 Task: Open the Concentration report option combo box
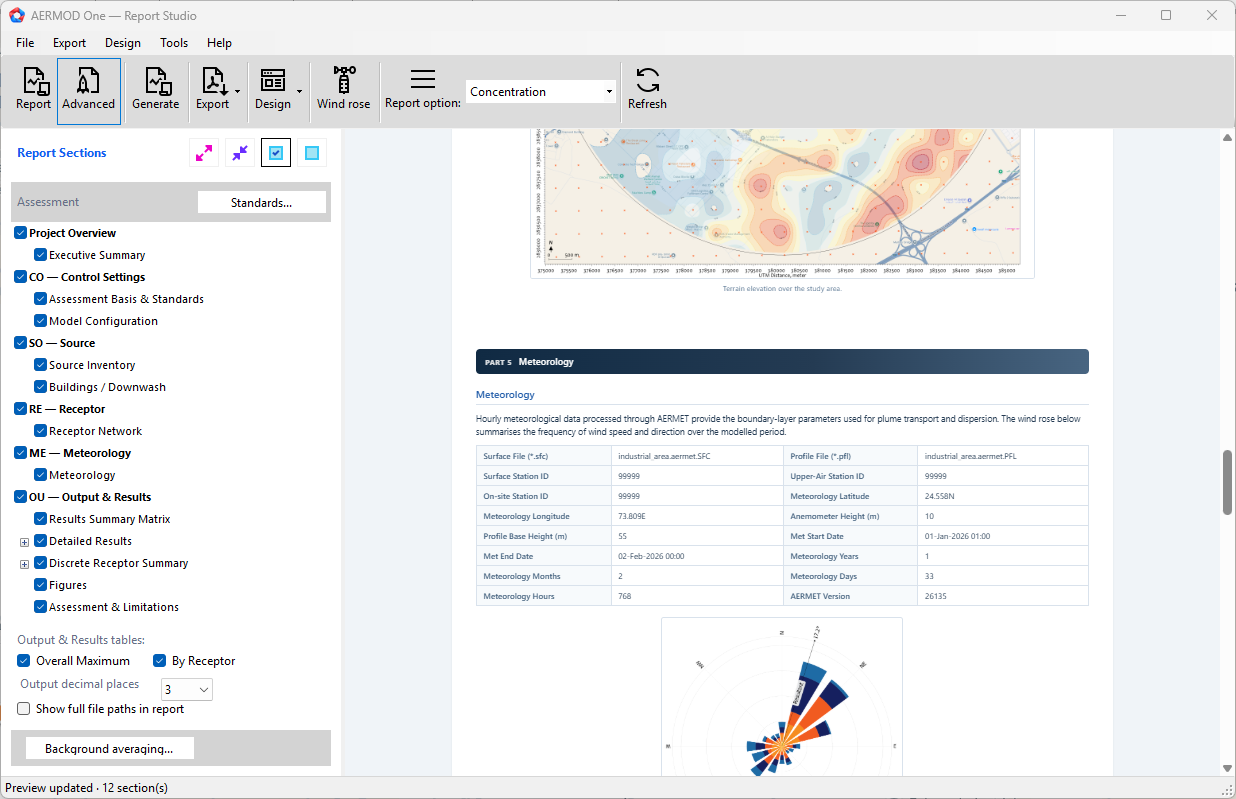541,92
